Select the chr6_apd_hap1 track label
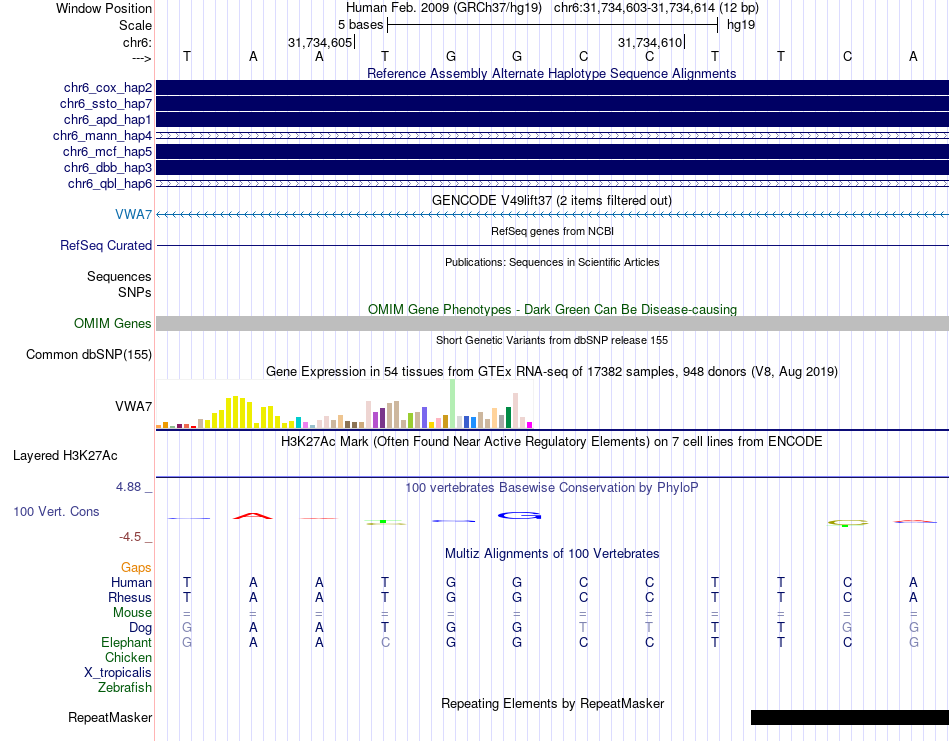 pos(108,119)
